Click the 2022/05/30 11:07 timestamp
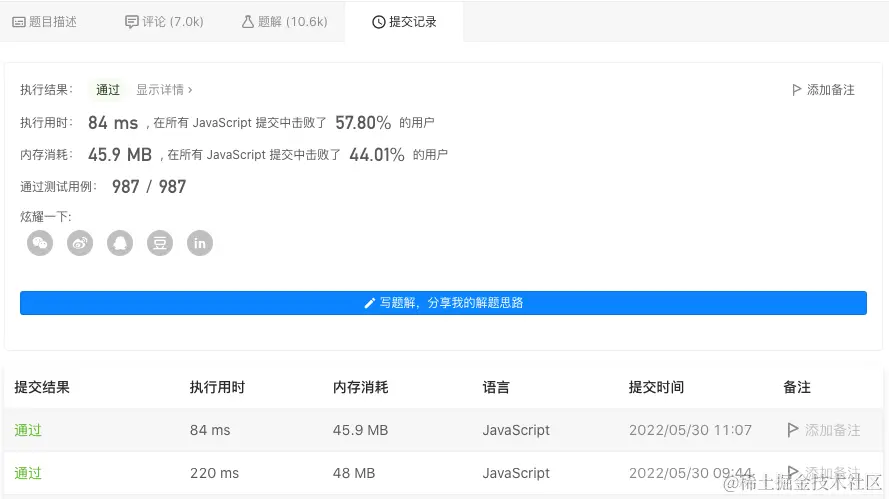Viewport: 889px width, 499px height. tap(690, 430)
